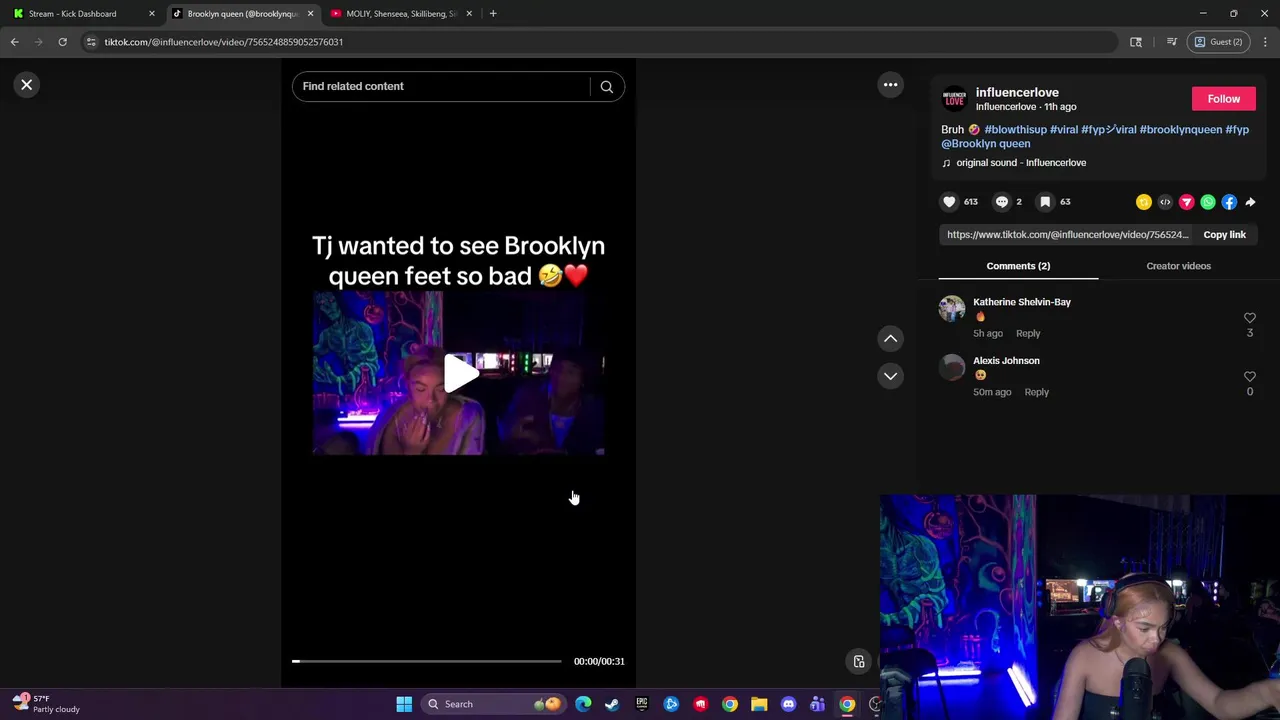Select the Comments (2) tab
Viewport: 1280px width, 720px height.
click(1018, 266)
